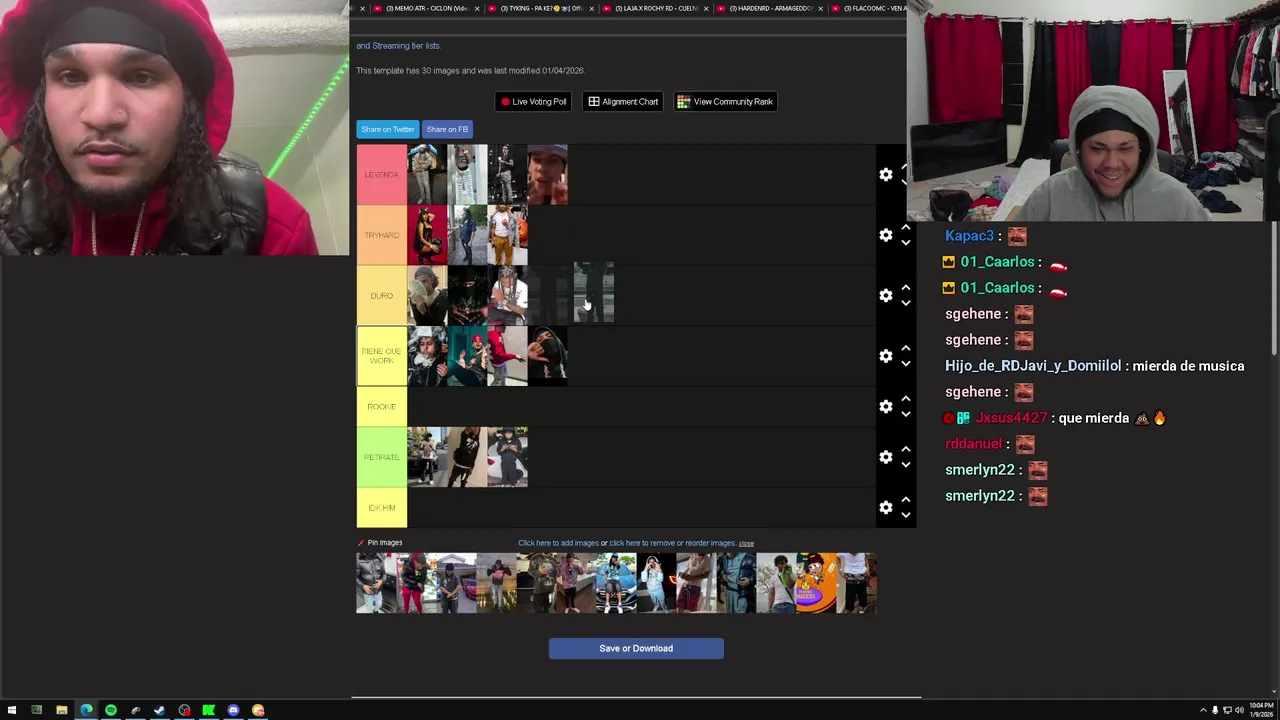Click the red LEYENDA tier label
1280x720 pixels.
point(382,175)
